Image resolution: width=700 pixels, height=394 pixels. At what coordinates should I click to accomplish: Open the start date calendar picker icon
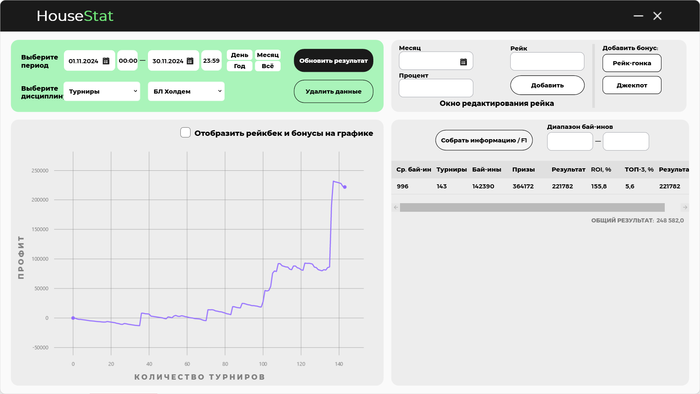tap(106, 61)
